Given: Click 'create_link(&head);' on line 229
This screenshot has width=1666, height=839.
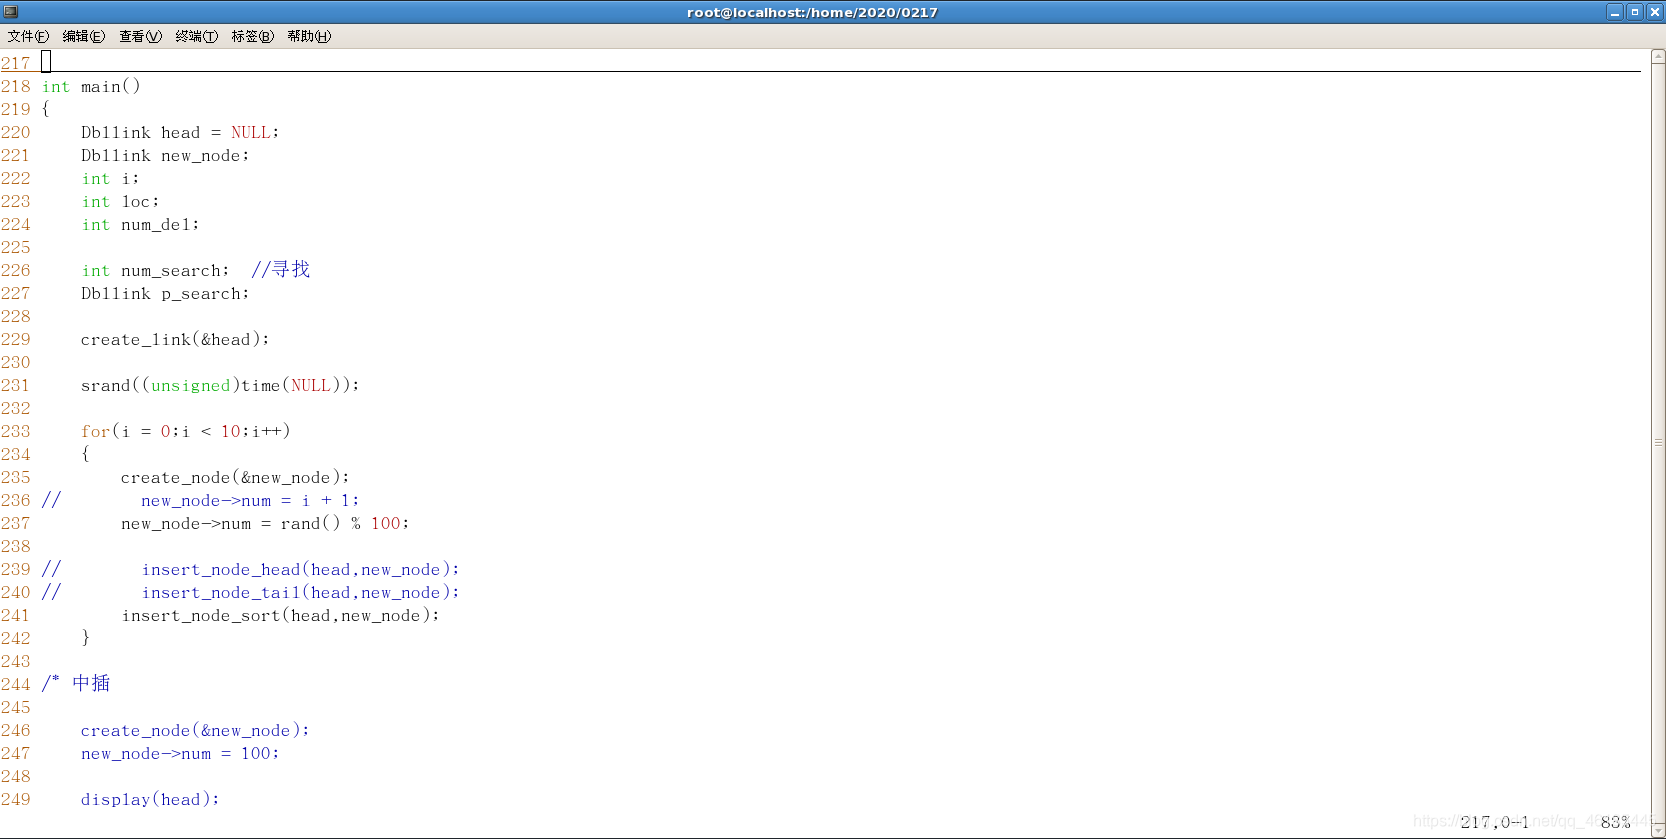Looking at the screenshot, I should (x=175, y=340).
